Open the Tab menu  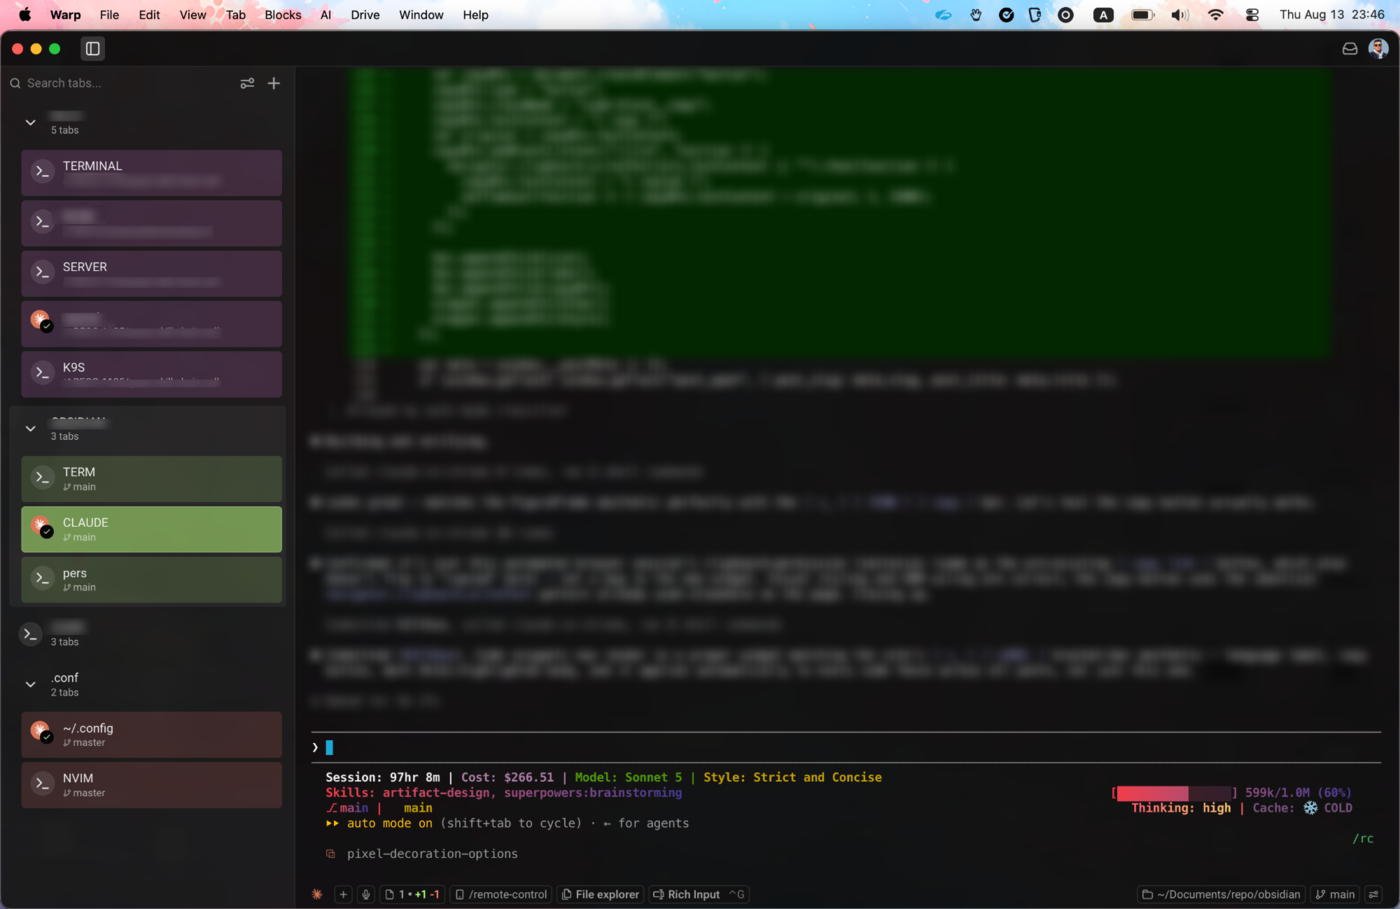tap(236, 15)
